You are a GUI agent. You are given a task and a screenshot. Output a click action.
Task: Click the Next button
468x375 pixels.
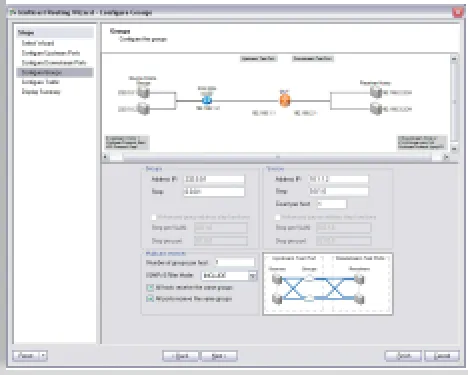tap(219, 356)
